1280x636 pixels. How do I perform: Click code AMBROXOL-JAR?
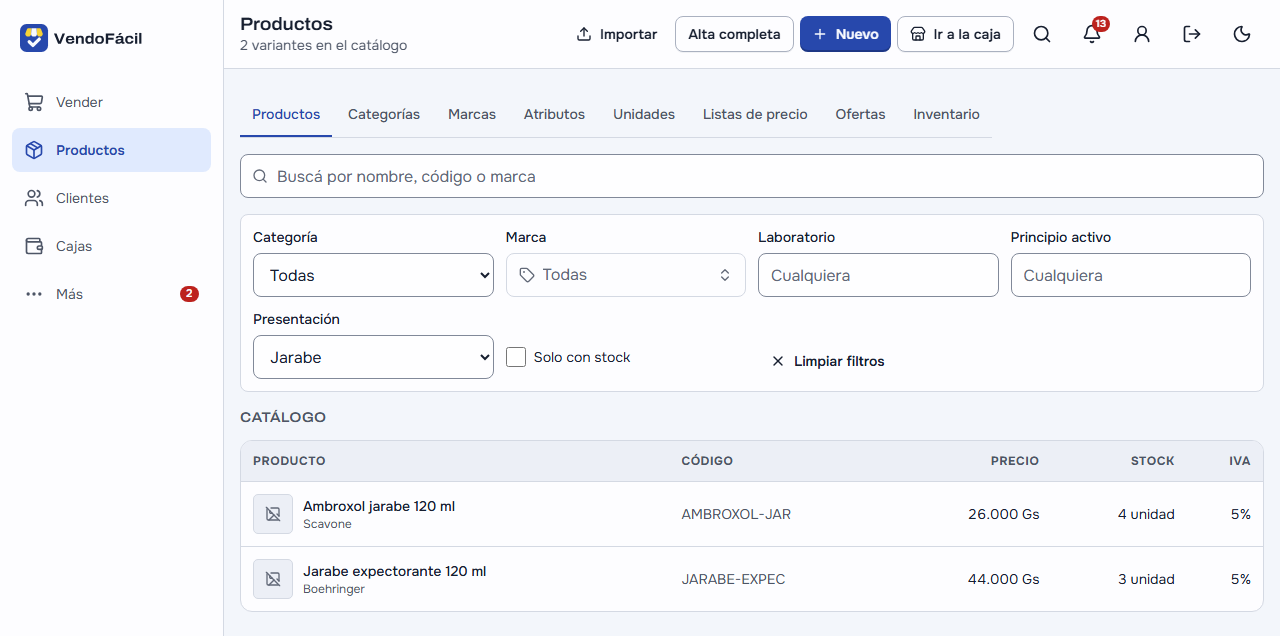pyautogui.click(x=736, y=514)
